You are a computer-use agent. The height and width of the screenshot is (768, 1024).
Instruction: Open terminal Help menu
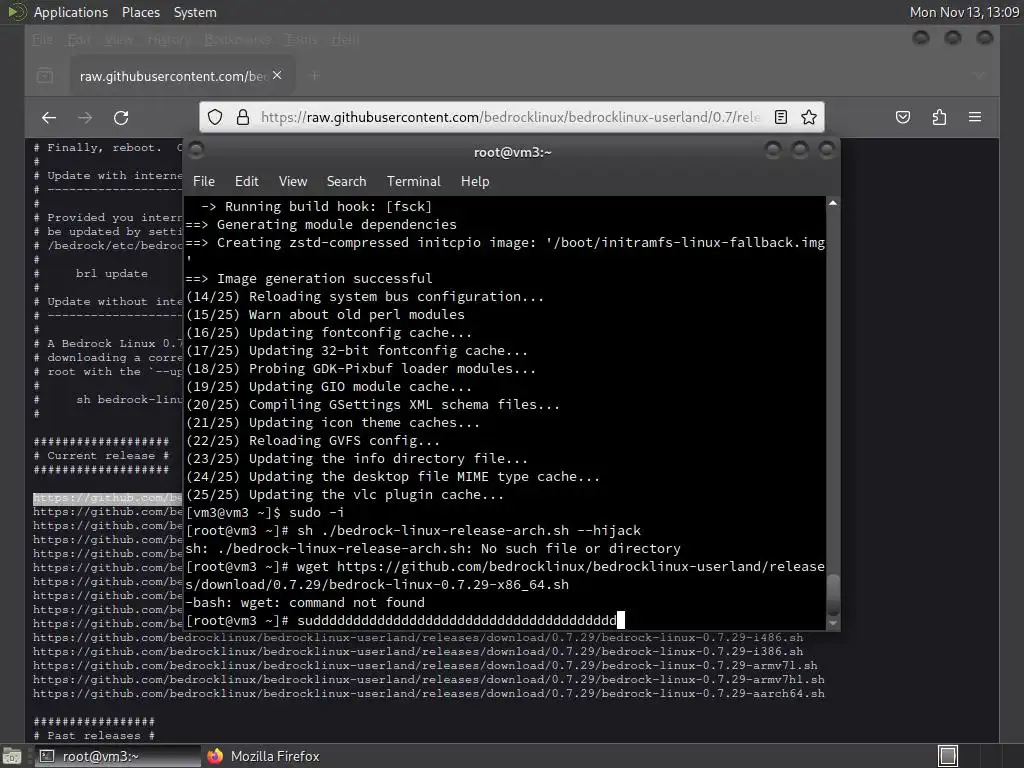[x=475, y=182]
